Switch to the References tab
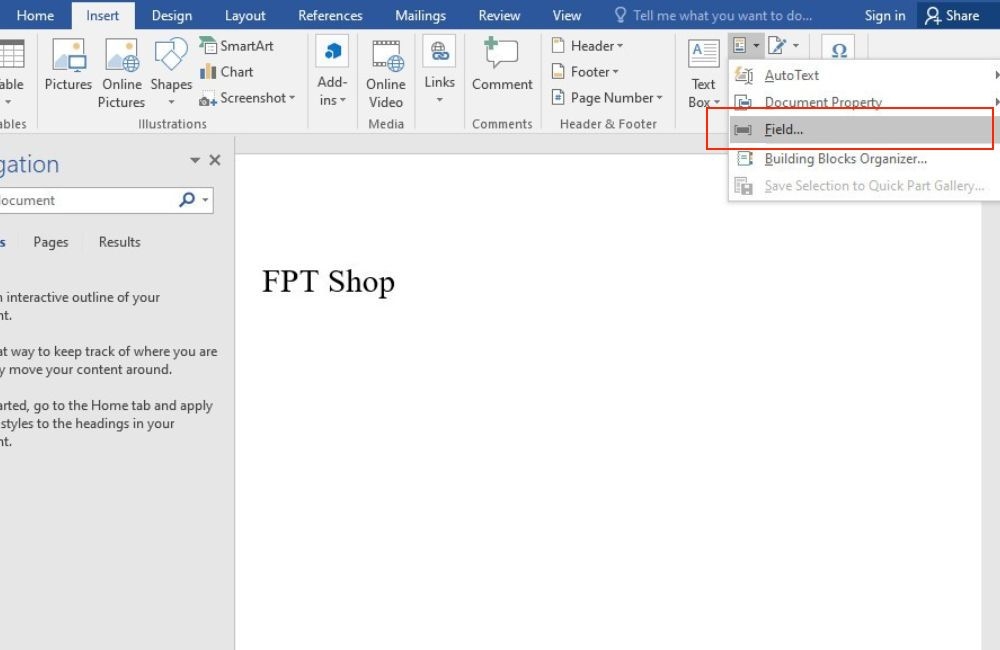 [x=330, y=15]
